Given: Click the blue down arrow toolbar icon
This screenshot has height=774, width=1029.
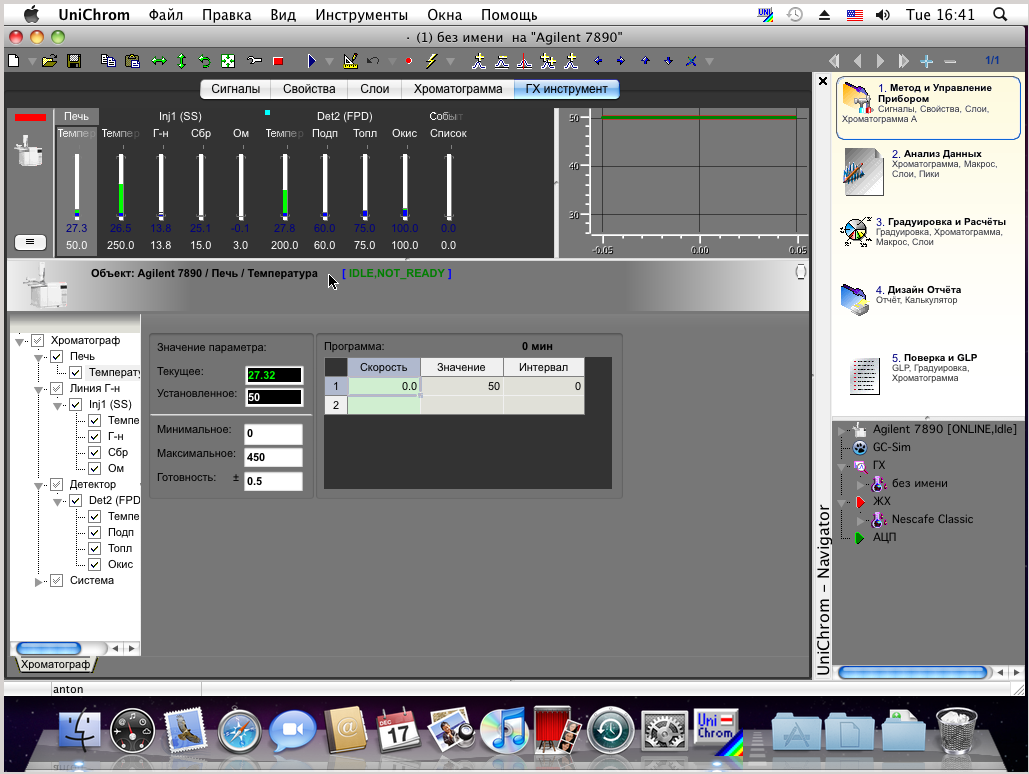Looking at the screenshot, I should pyautogui.click(x=668, y=61).
